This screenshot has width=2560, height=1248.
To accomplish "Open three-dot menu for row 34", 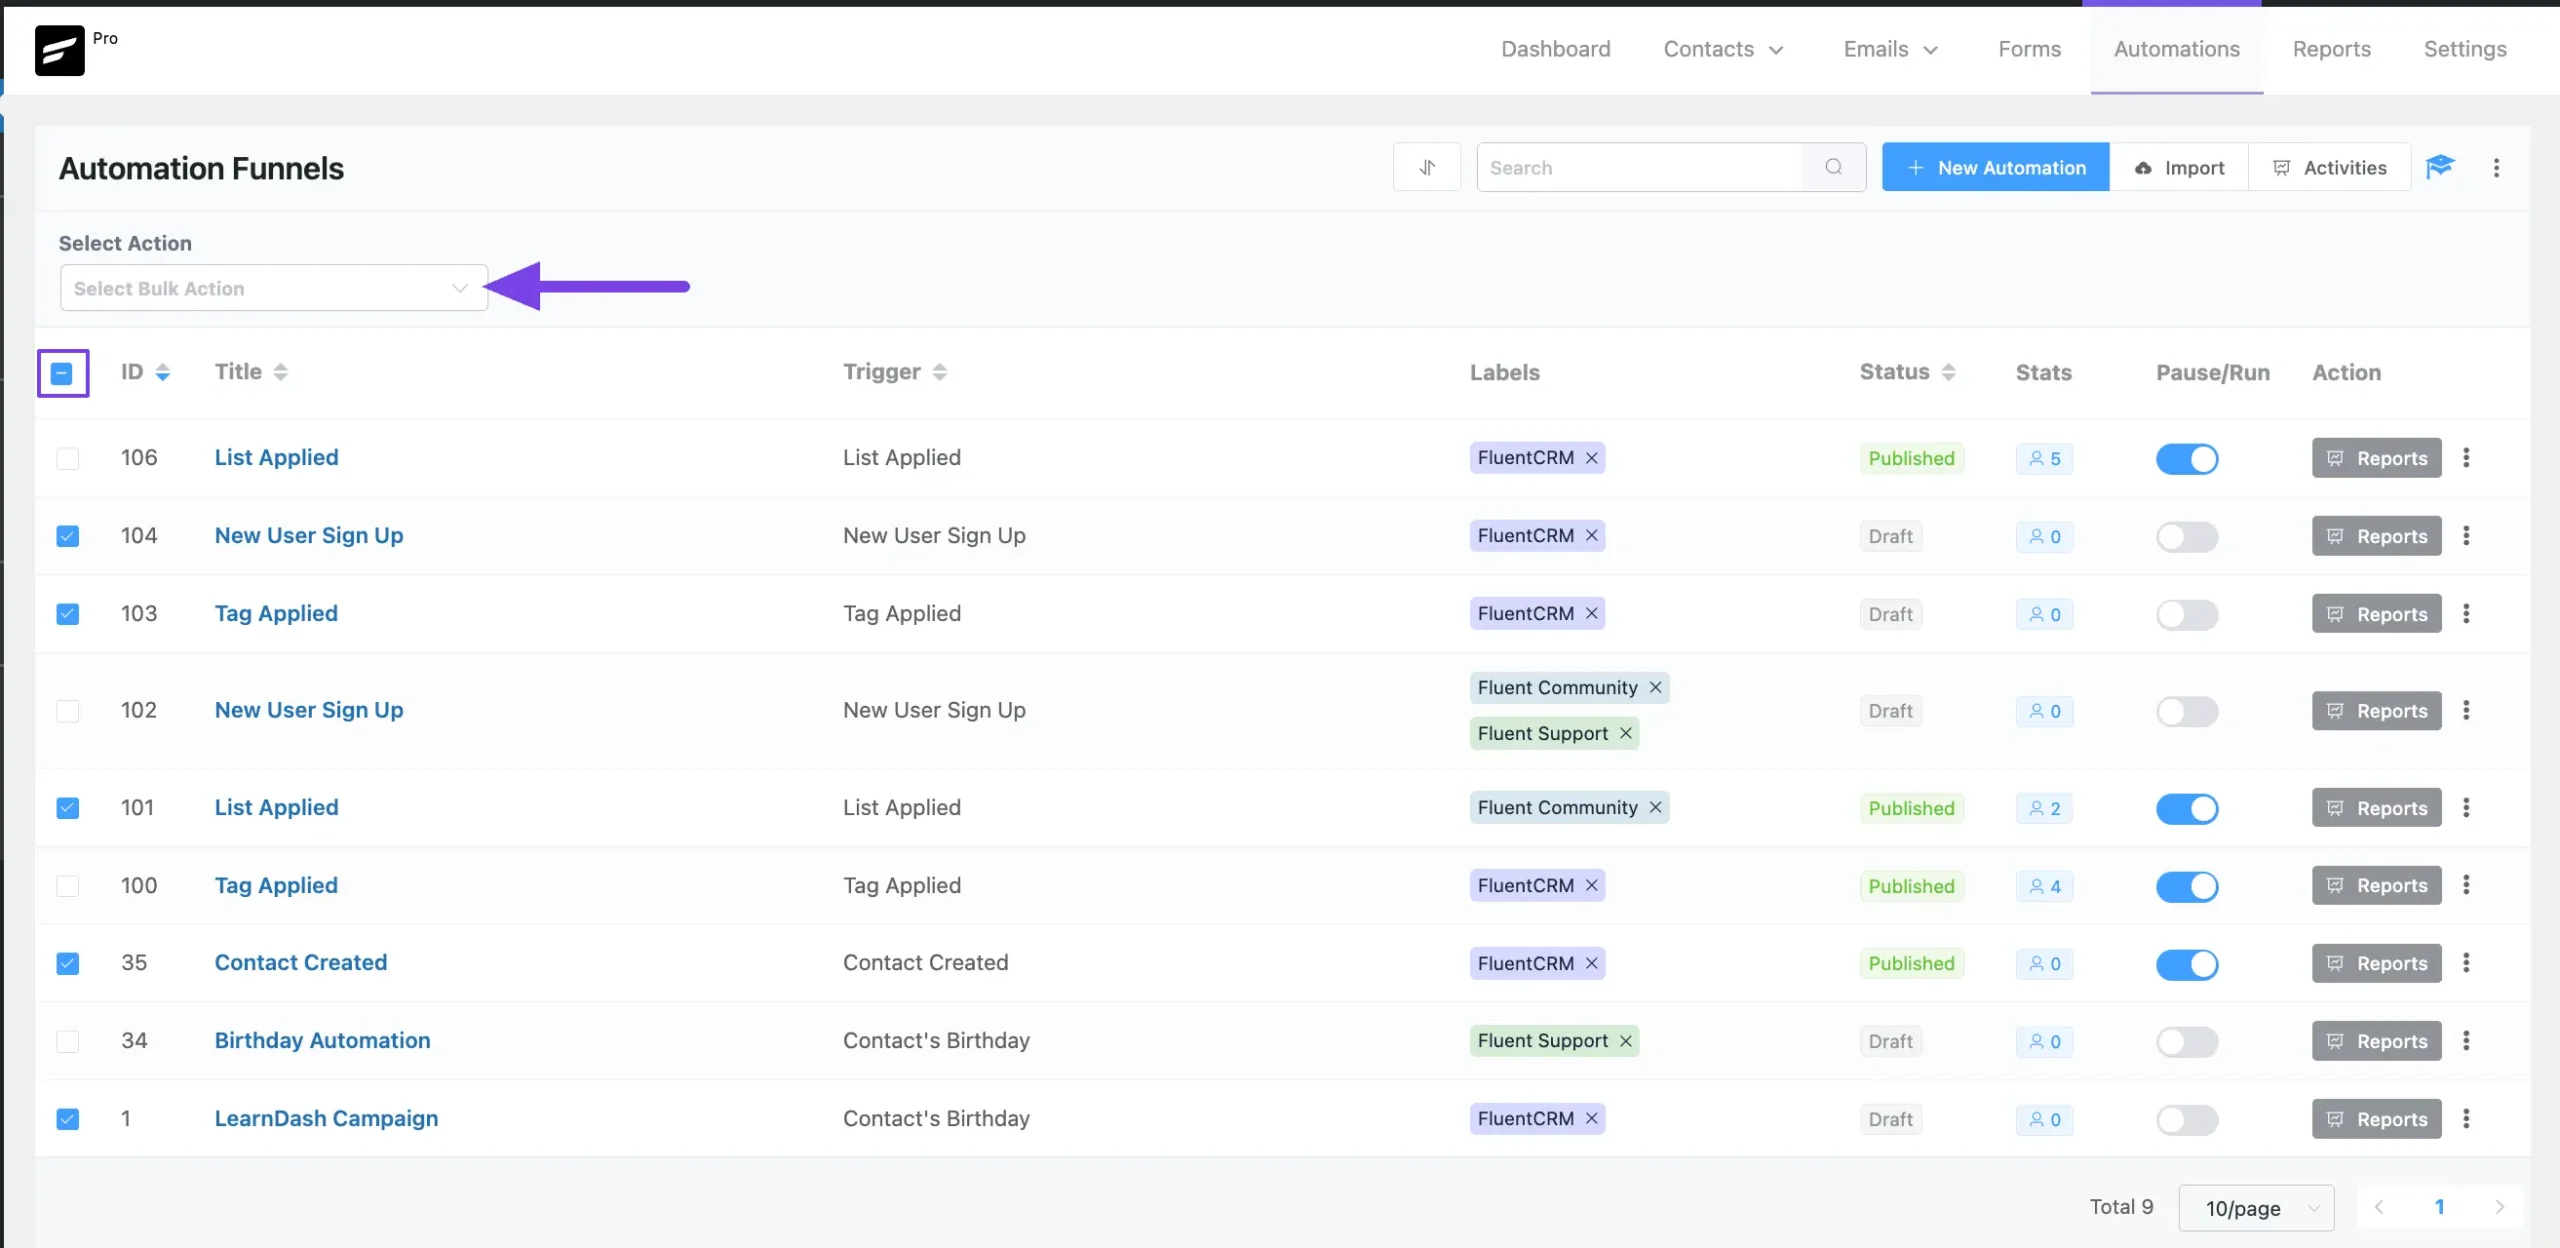I will click(x=2466, y=1040).
